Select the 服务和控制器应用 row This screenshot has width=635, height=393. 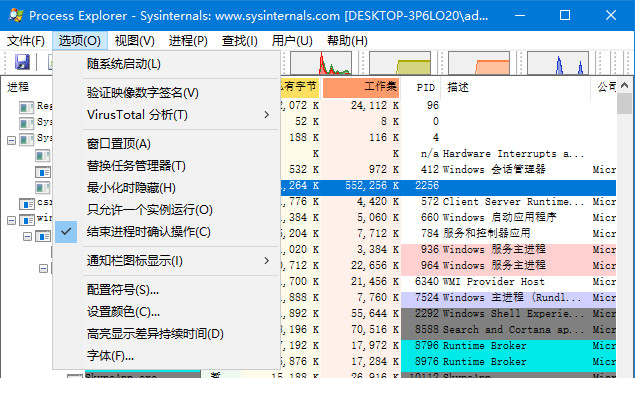click(448, 233)
